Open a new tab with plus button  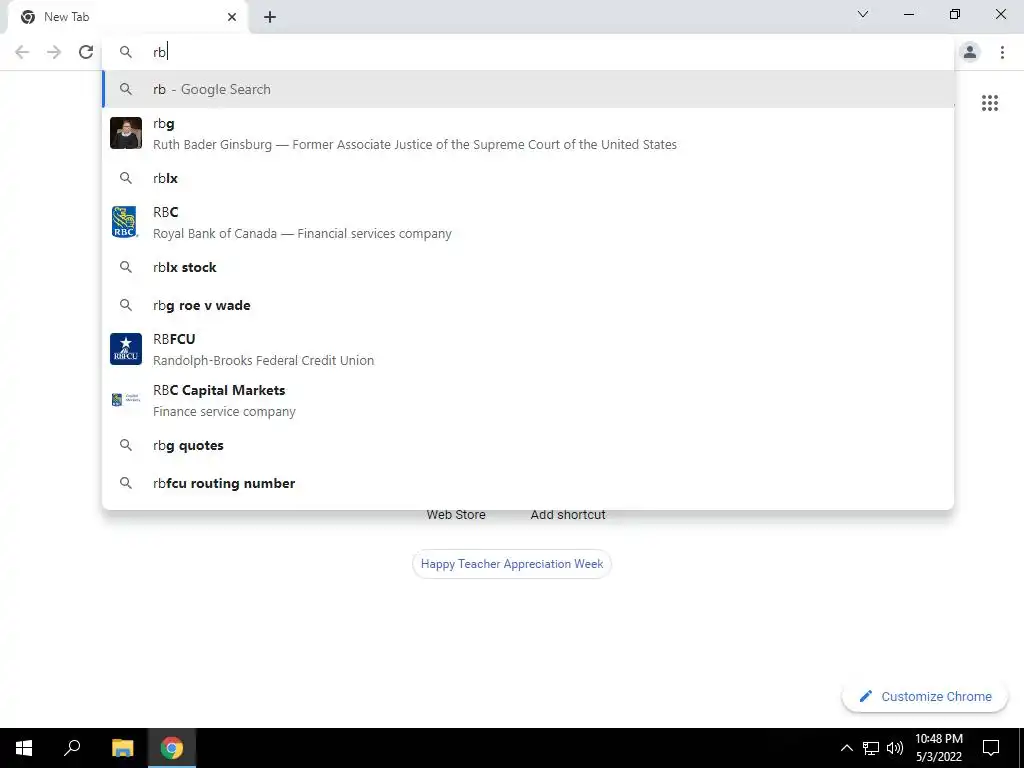tap(270, 17)
